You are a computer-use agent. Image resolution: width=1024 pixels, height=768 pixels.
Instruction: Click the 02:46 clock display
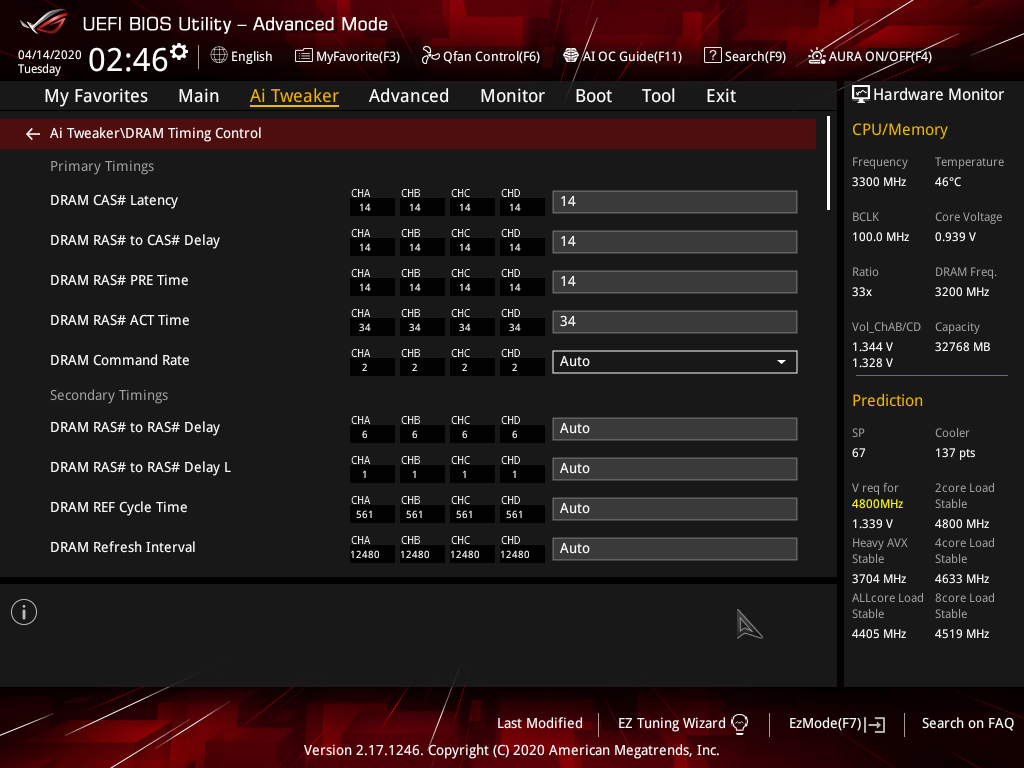pyautogui.click(x=128, y=59)
